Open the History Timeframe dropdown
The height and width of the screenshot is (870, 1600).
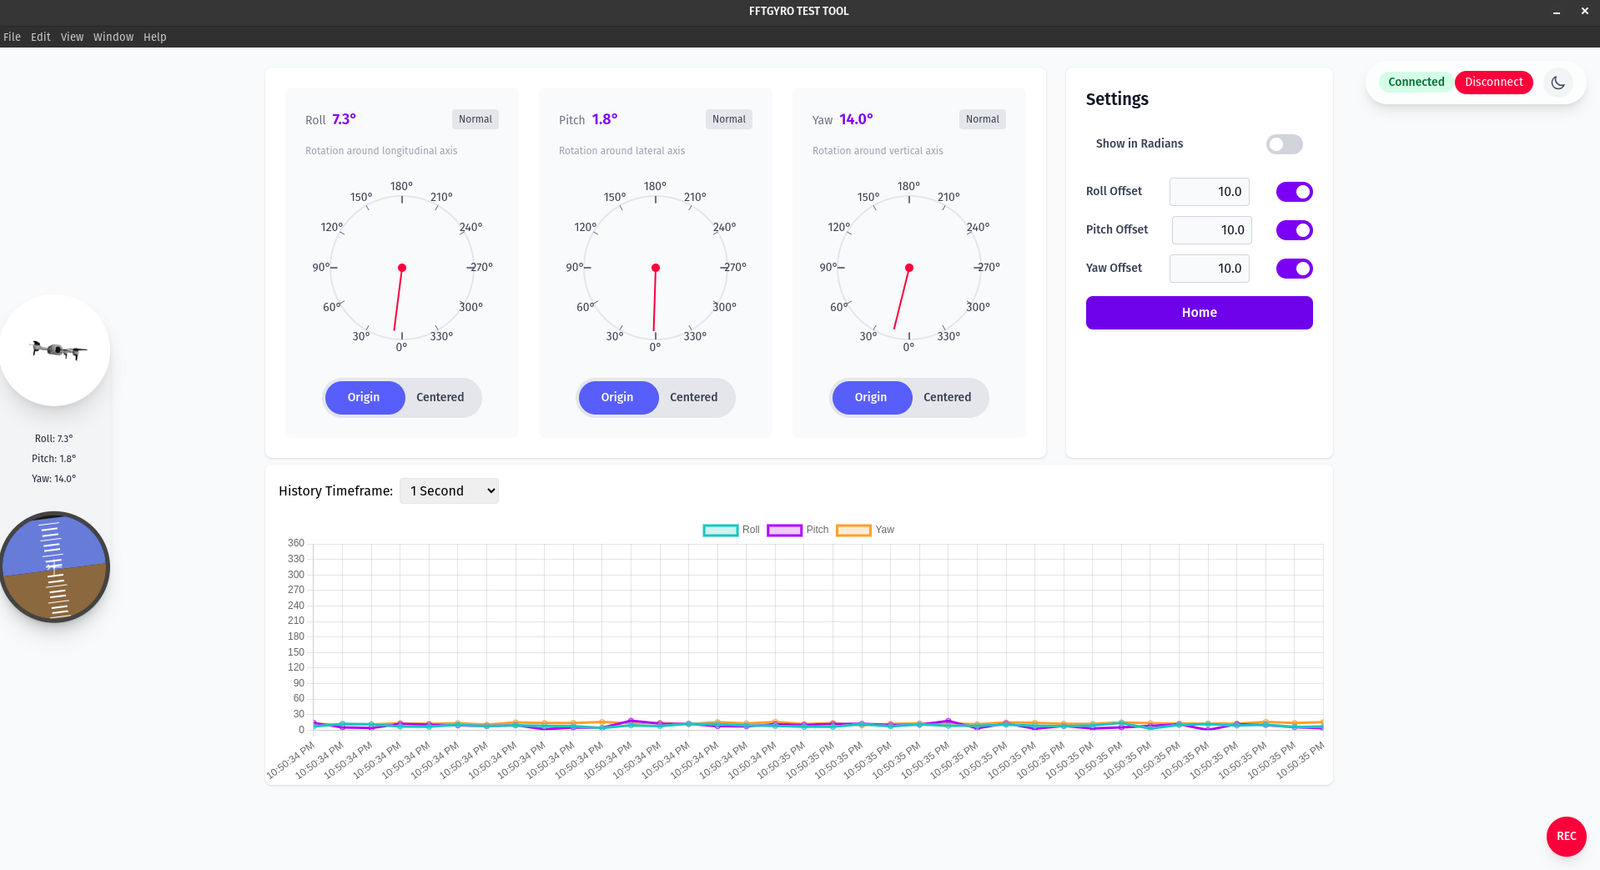[x=449, y=491]
